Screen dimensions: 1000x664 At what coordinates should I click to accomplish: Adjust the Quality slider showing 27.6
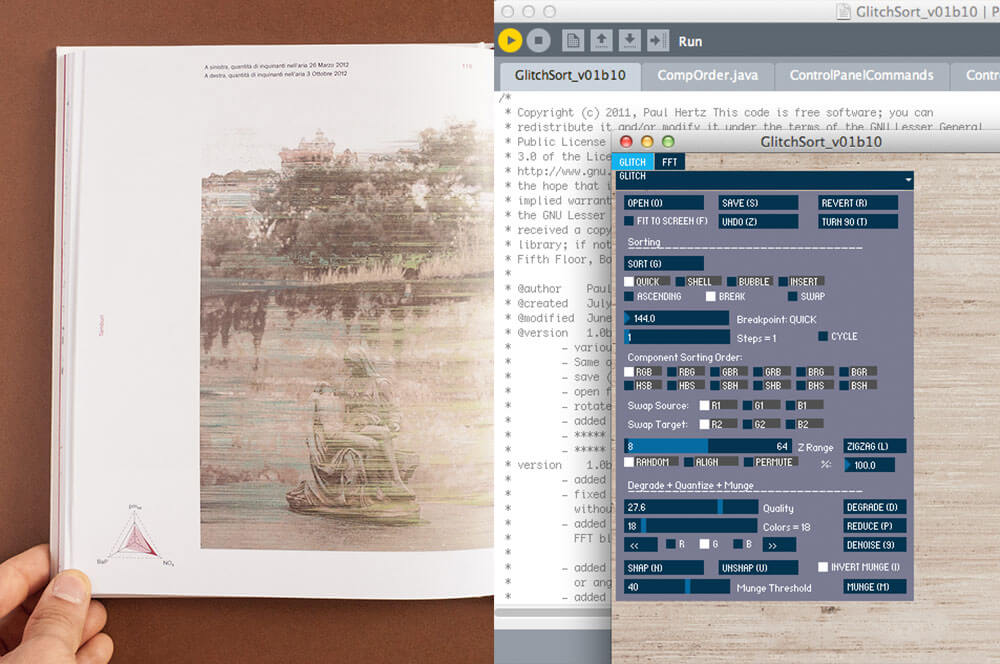pos(691,507)
